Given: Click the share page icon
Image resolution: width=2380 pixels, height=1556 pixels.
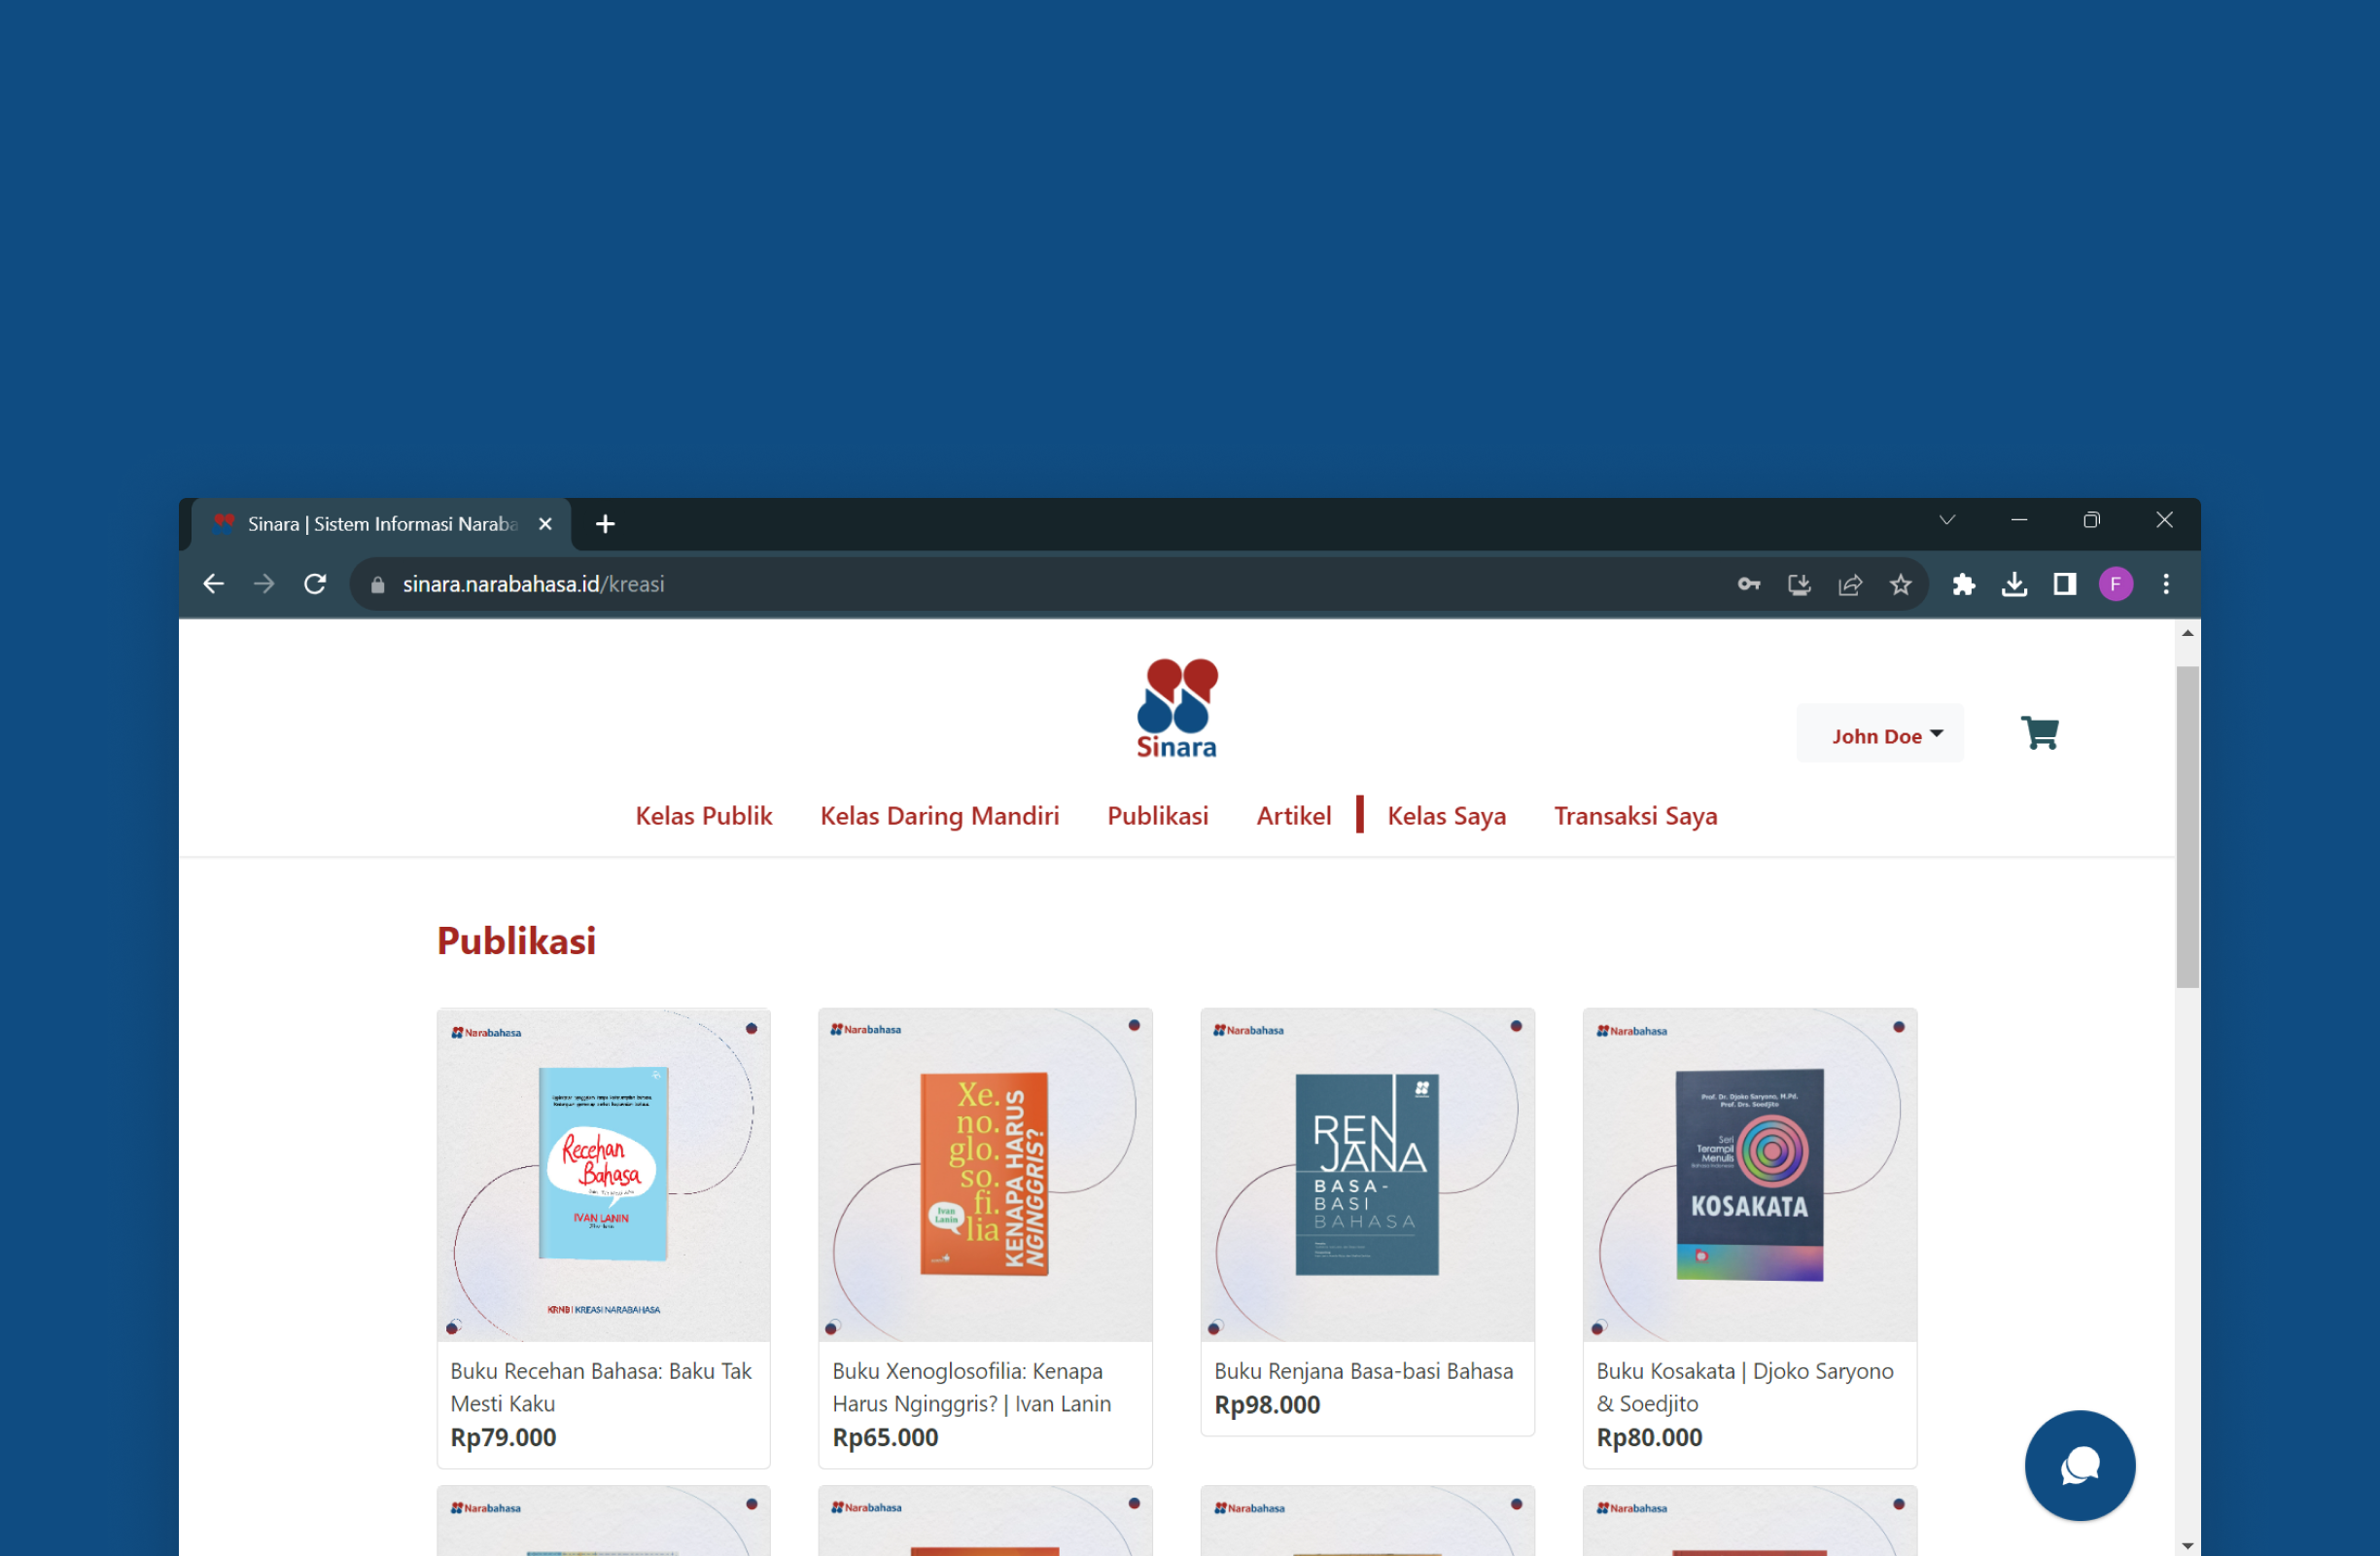Looking at the screenshot, I should coord(1849,584).
